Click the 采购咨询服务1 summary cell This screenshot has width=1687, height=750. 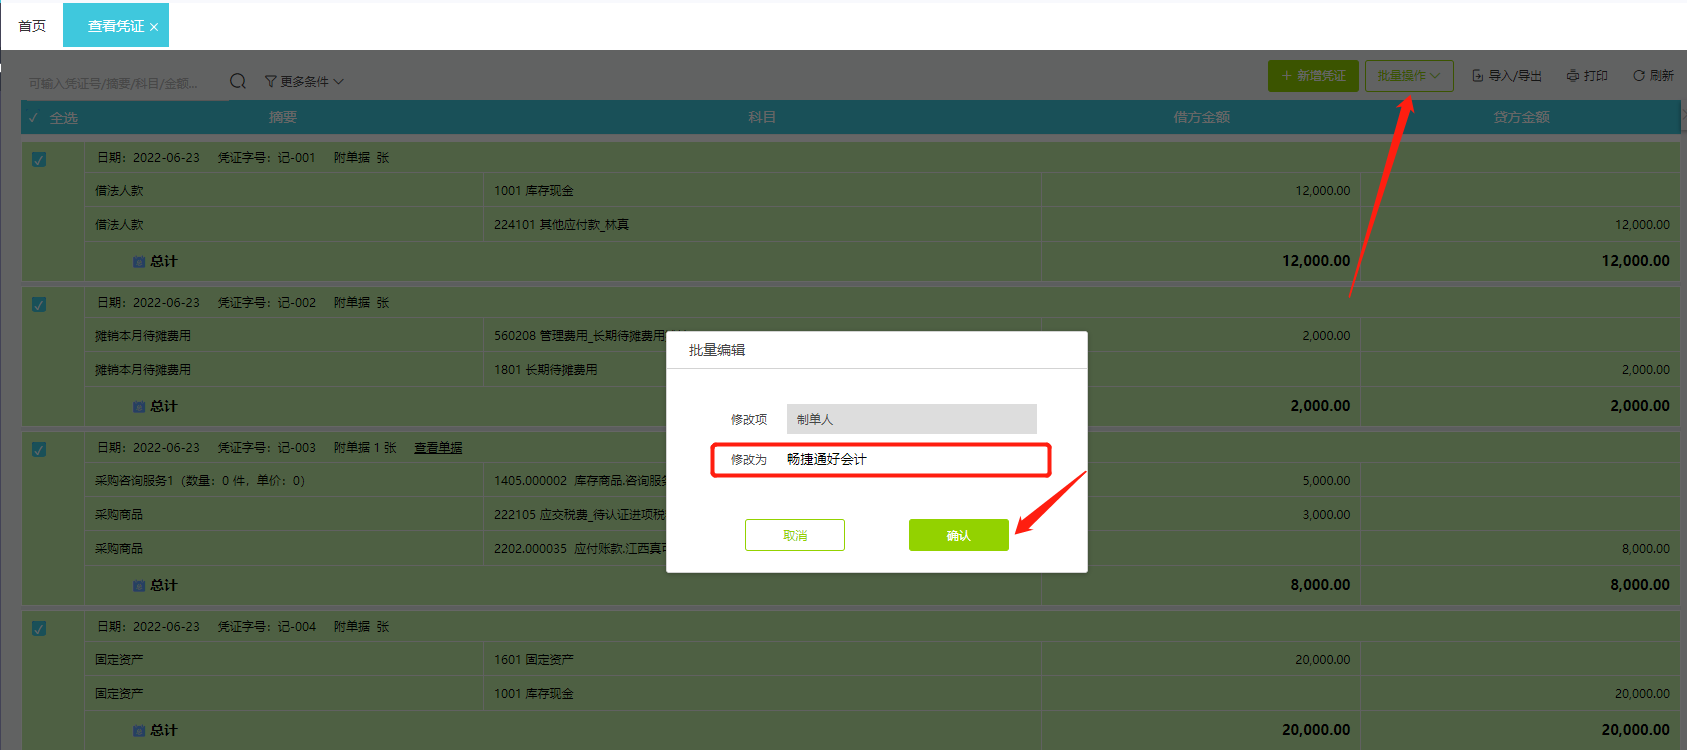coord(200,481)
